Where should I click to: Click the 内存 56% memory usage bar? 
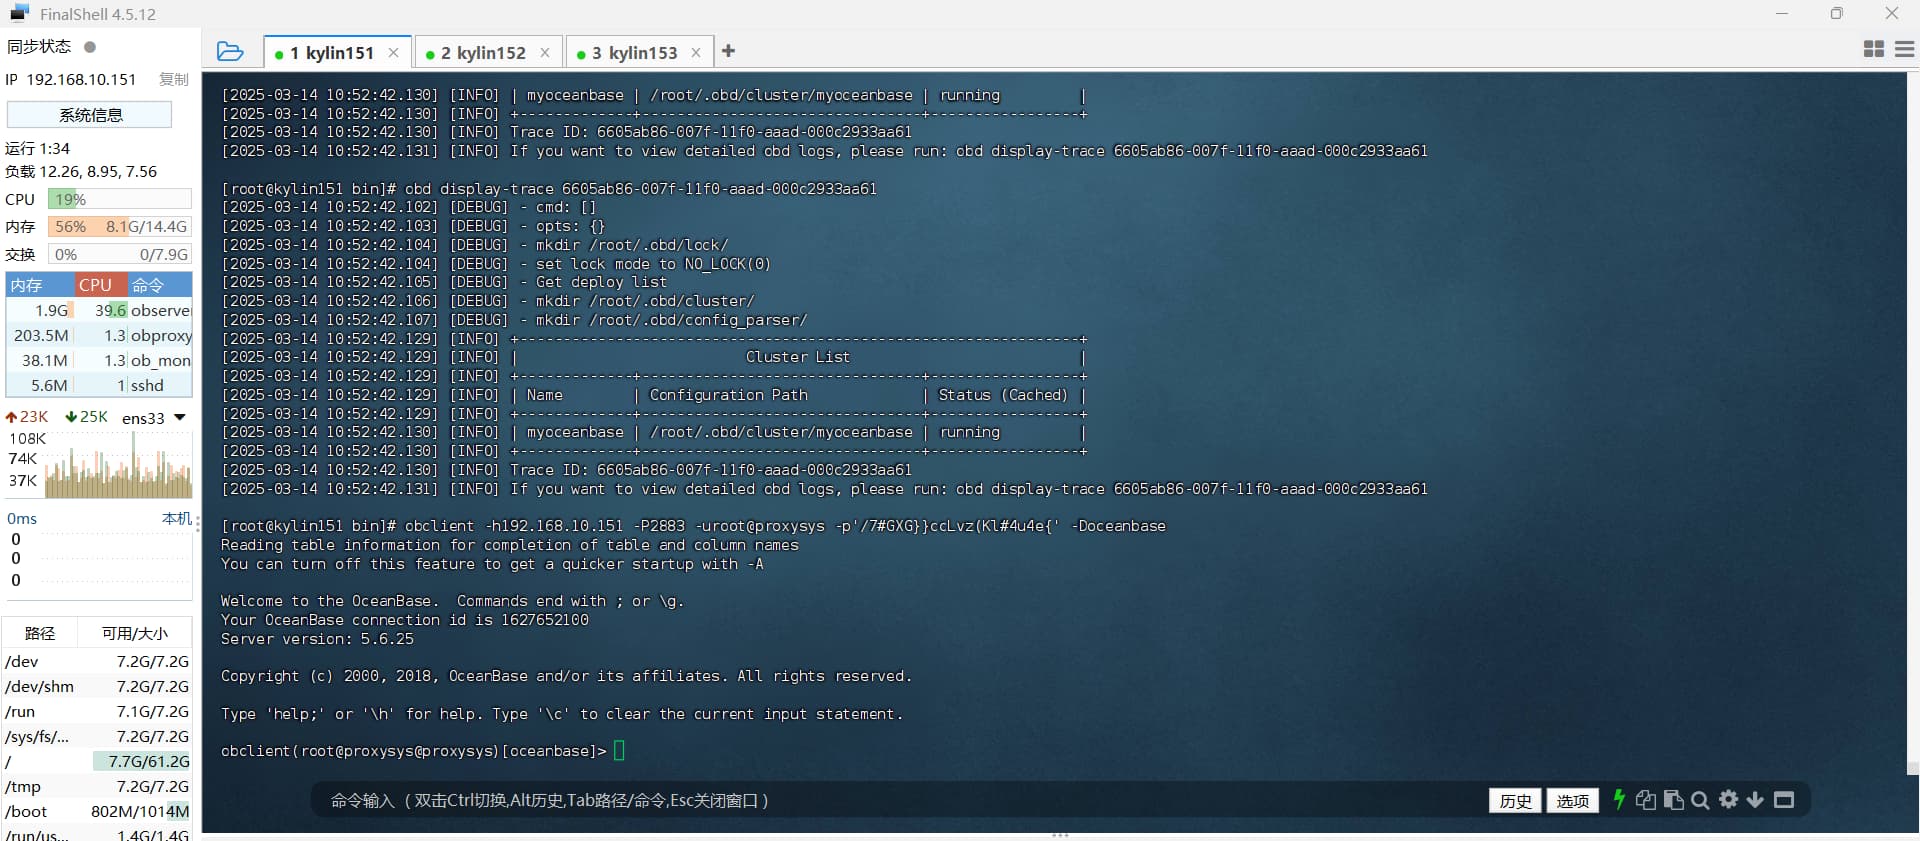pos(120,227)
